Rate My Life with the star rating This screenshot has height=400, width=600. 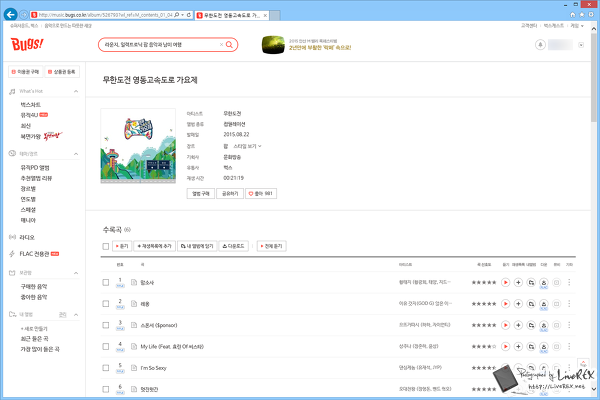484,346
